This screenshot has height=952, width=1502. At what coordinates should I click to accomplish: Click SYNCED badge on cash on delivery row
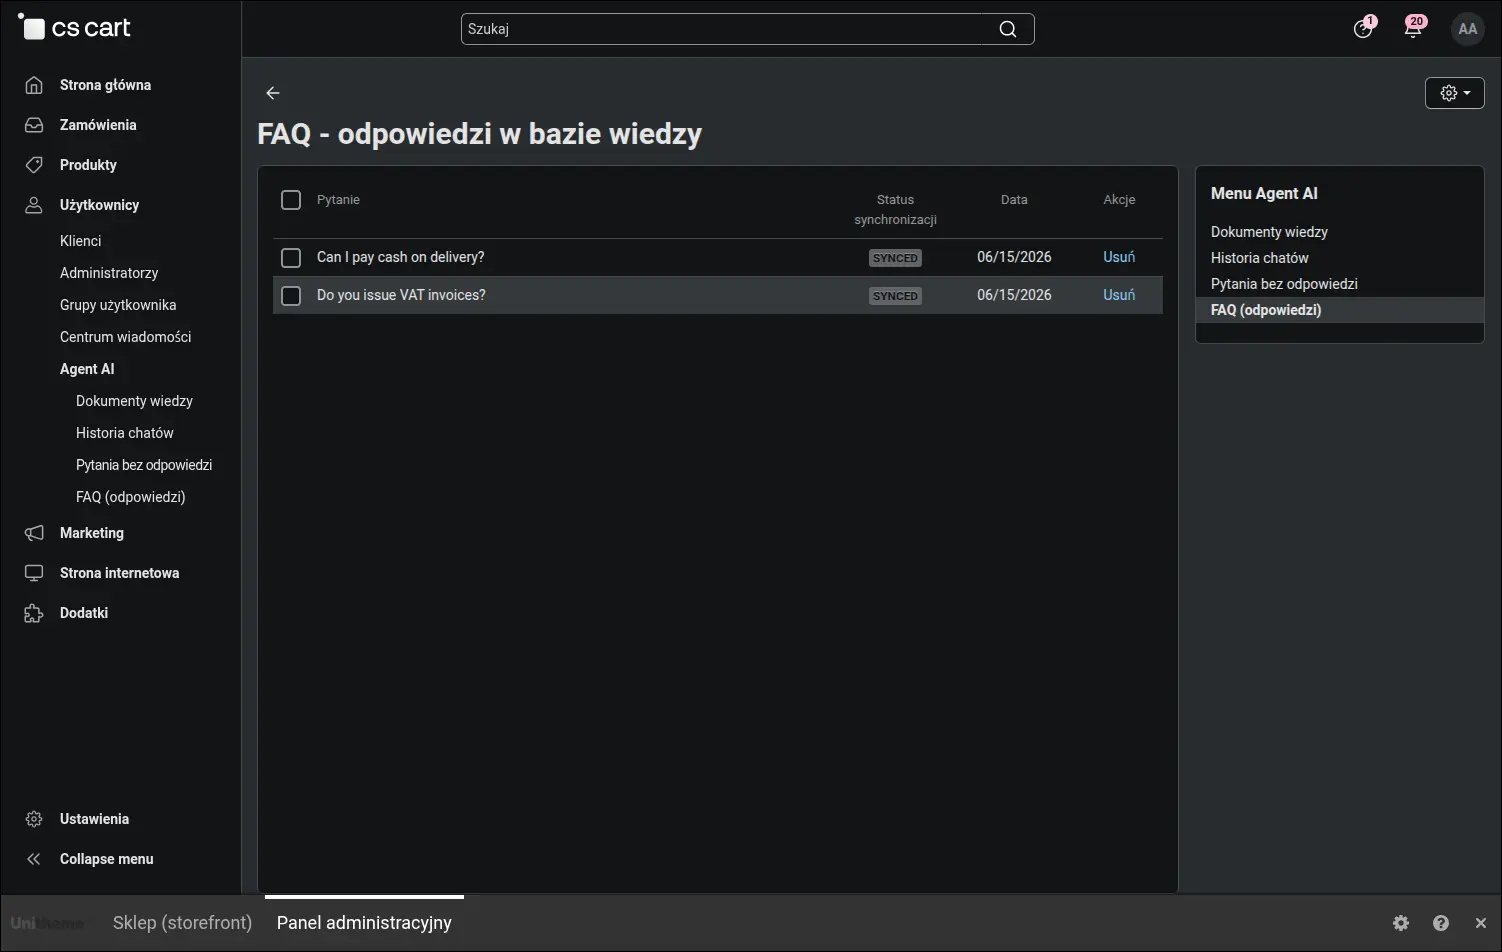click(x=895, y=258)
